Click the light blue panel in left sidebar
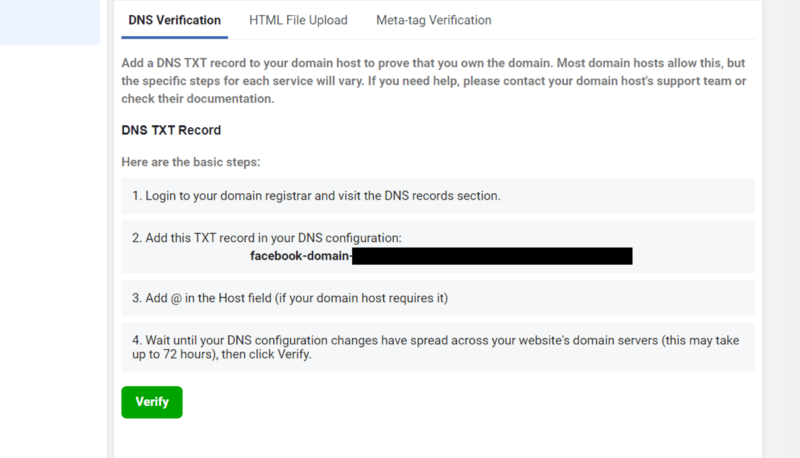The height and width of the screenshot is (458, 800). tap(50, 22)
